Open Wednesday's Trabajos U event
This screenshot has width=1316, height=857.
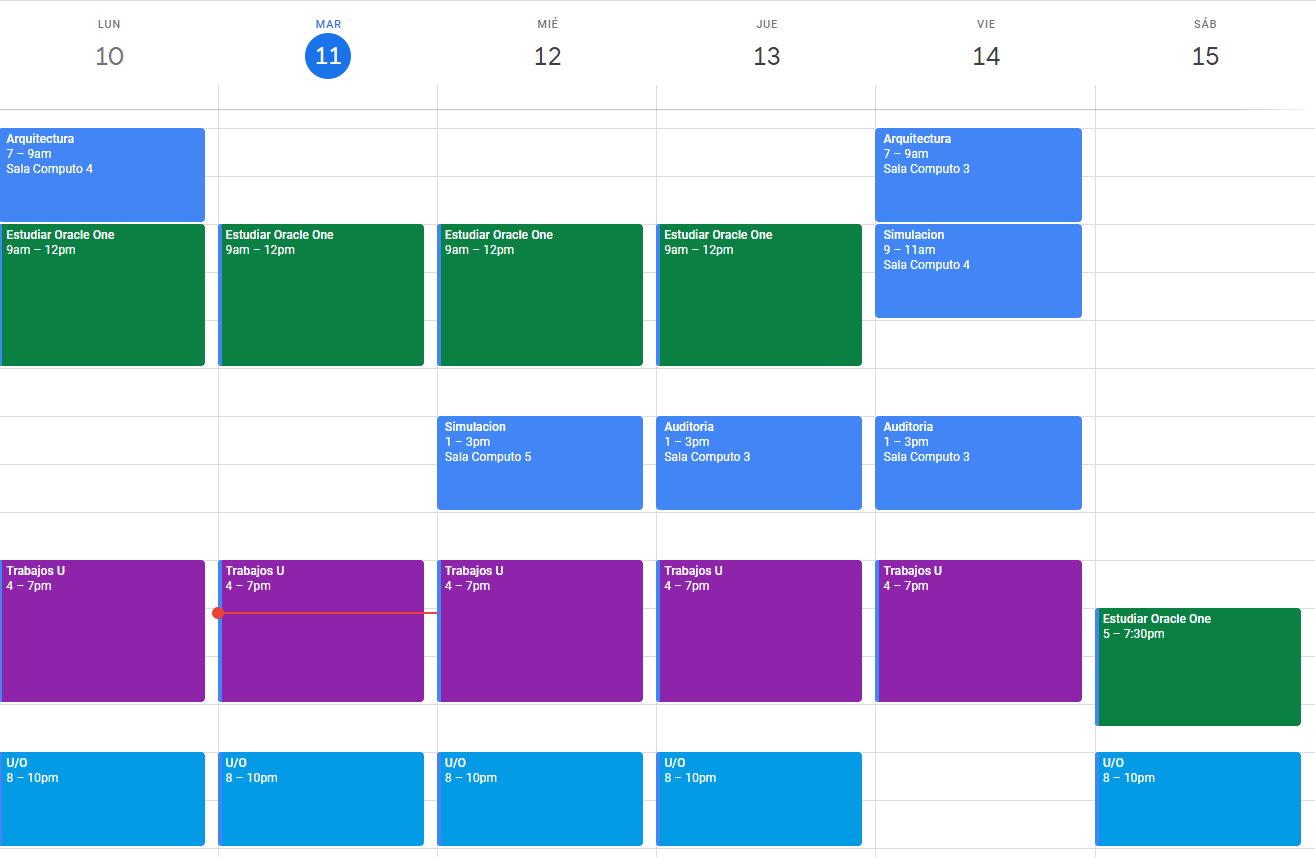[x=540, y=631]
